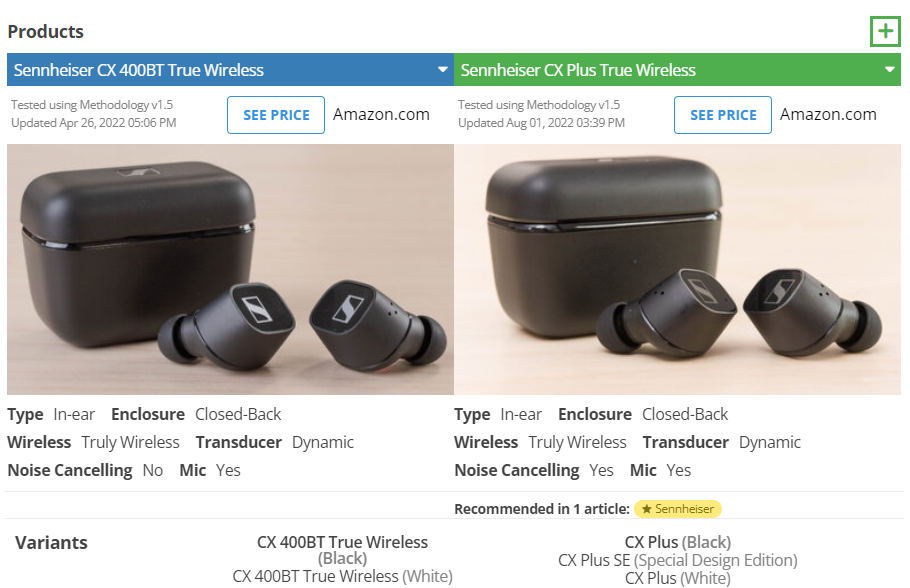The height and width of the screenshot is (588, 910).
Task: Click SEE PRICE for CX Plus
Action: click(x=723, y=115)
